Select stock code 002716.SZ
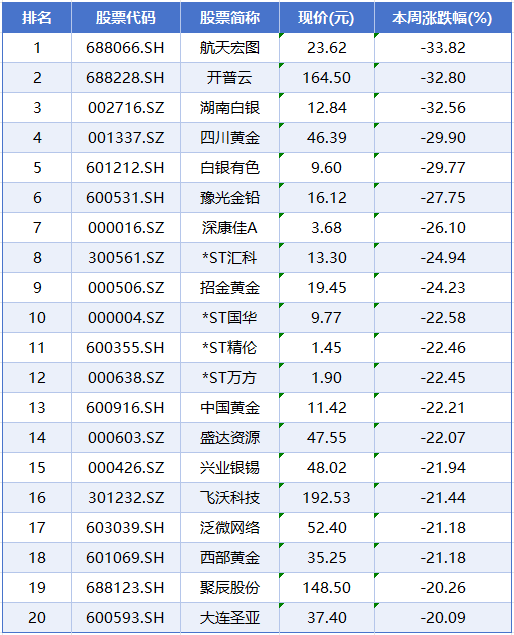This screenshot has width=514, height=635. click(x=126, y=108)
